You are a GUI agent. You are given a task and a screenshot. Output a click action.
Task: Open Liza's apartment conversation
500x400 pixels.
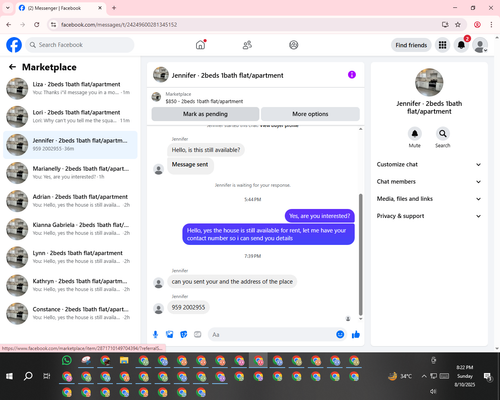pos(70,88)
